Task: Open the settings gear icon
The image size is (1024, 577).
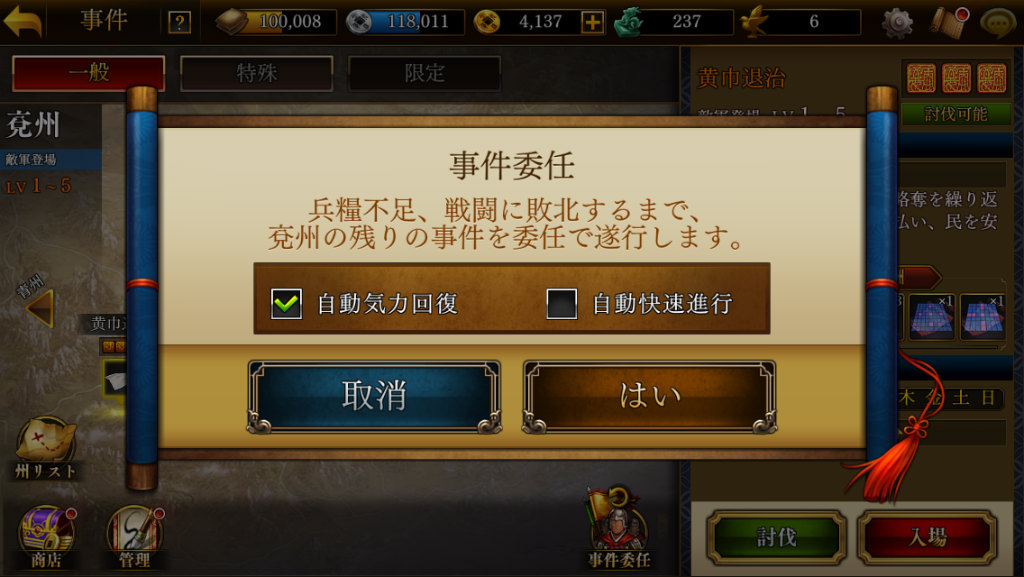Action: pyautogui.click(x=897, y=22)
